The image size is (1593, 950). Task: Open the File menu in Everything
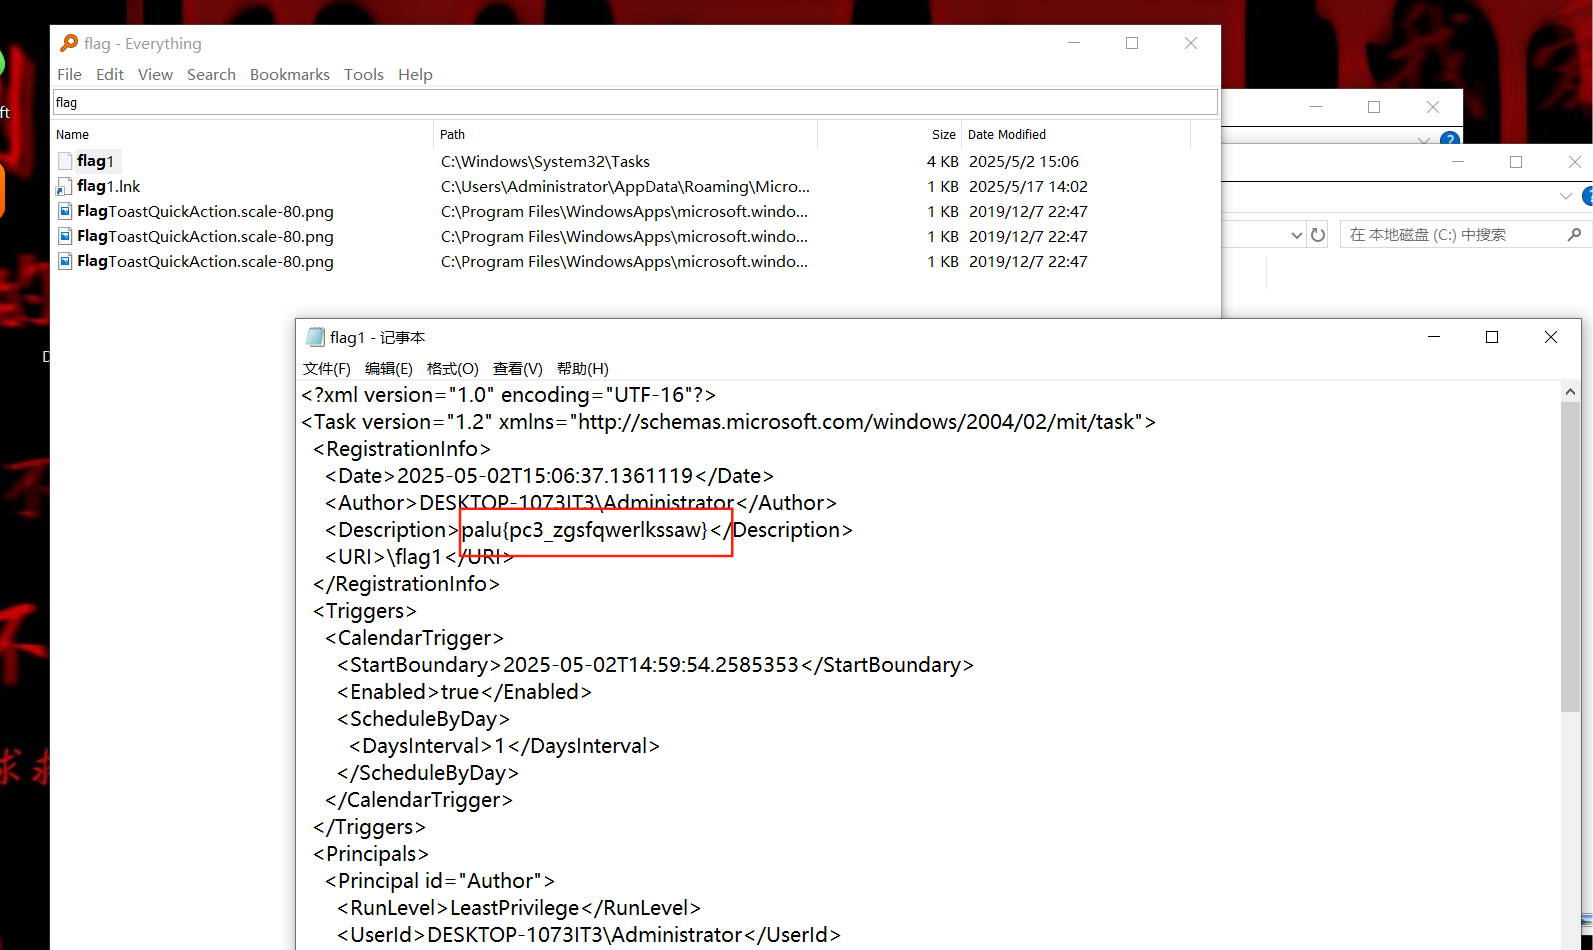point(69,75)
